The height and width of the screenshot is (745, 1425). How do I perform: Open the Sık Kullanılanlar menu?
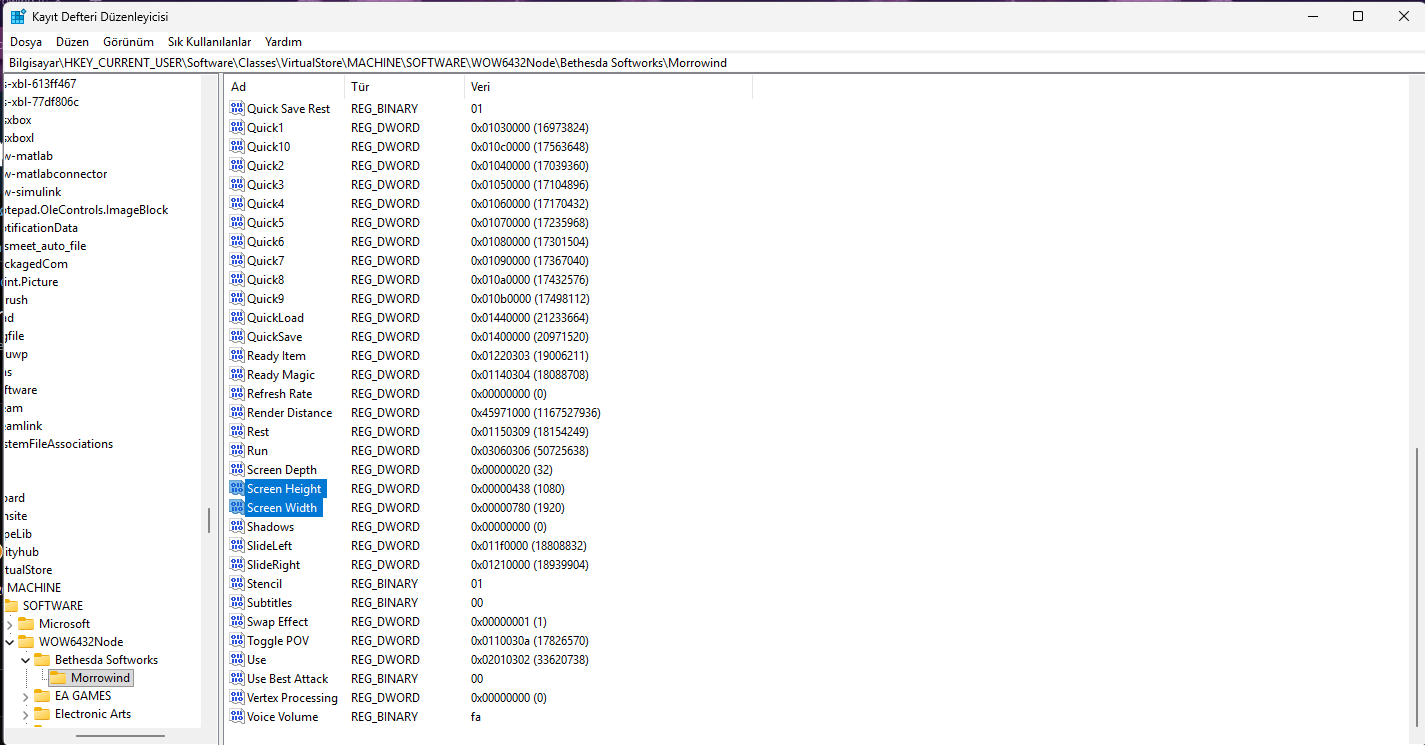[209, 42]
